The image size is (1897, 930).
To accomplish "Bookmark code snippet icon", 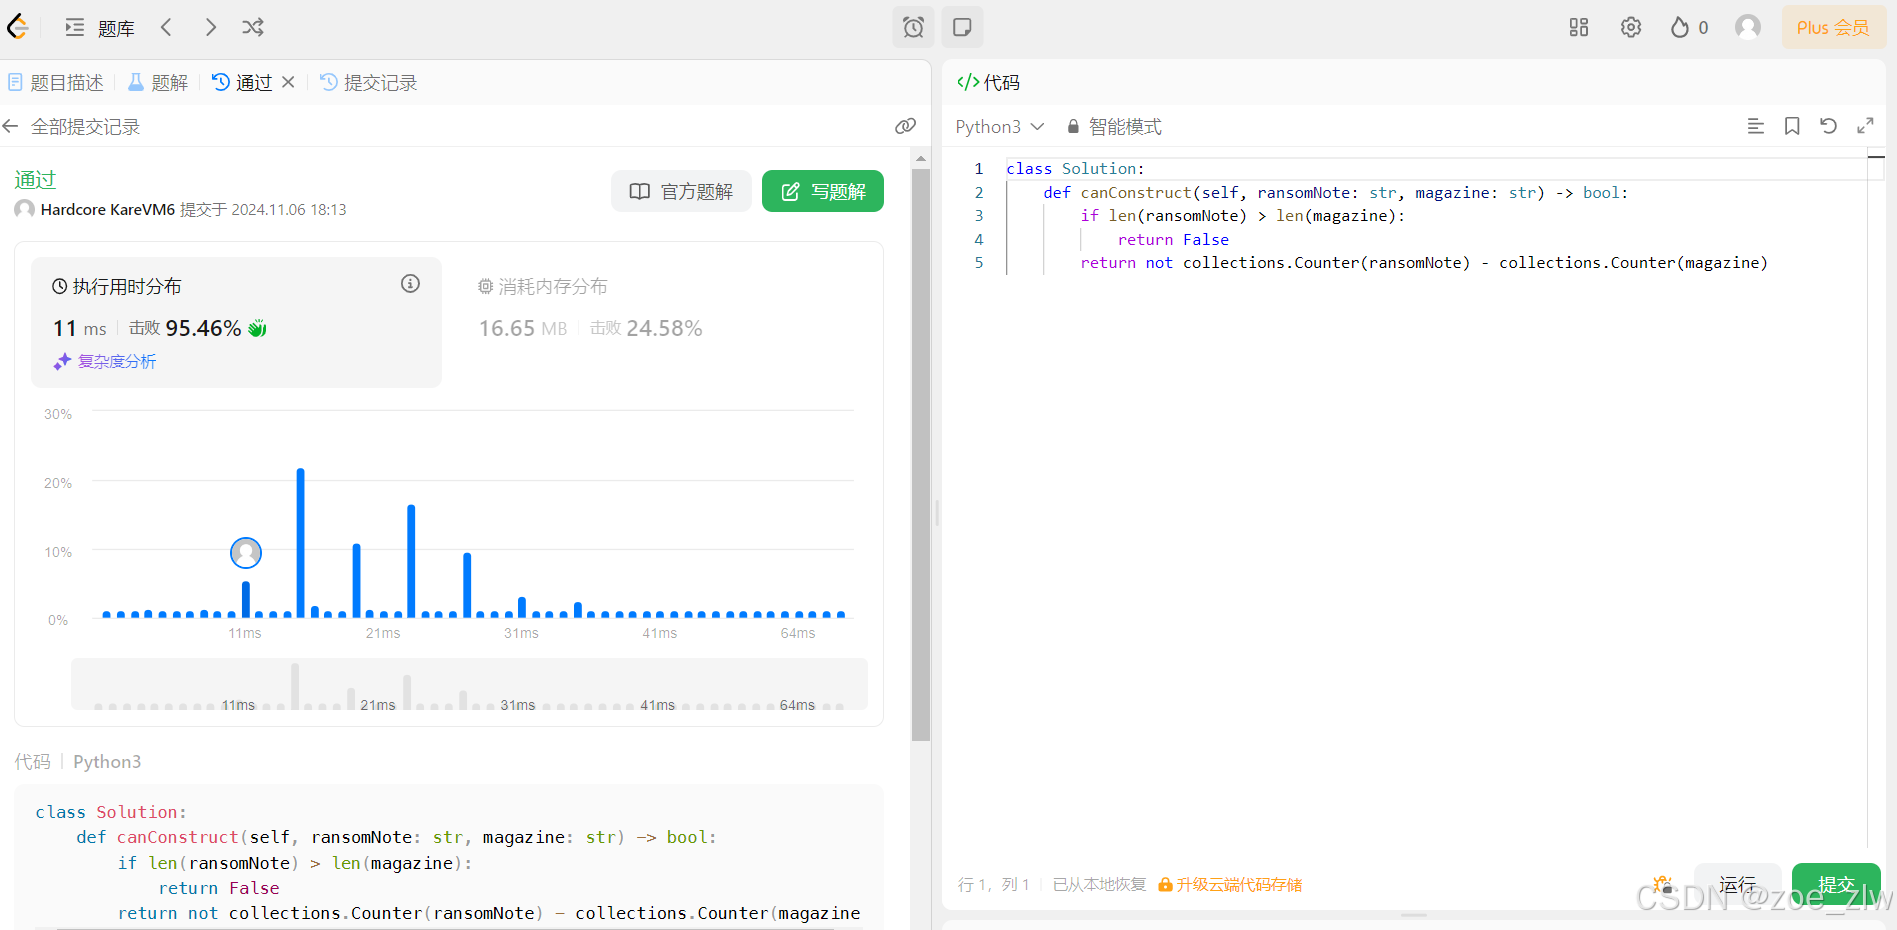I will pyautogui.click(x=1792, y=126).
